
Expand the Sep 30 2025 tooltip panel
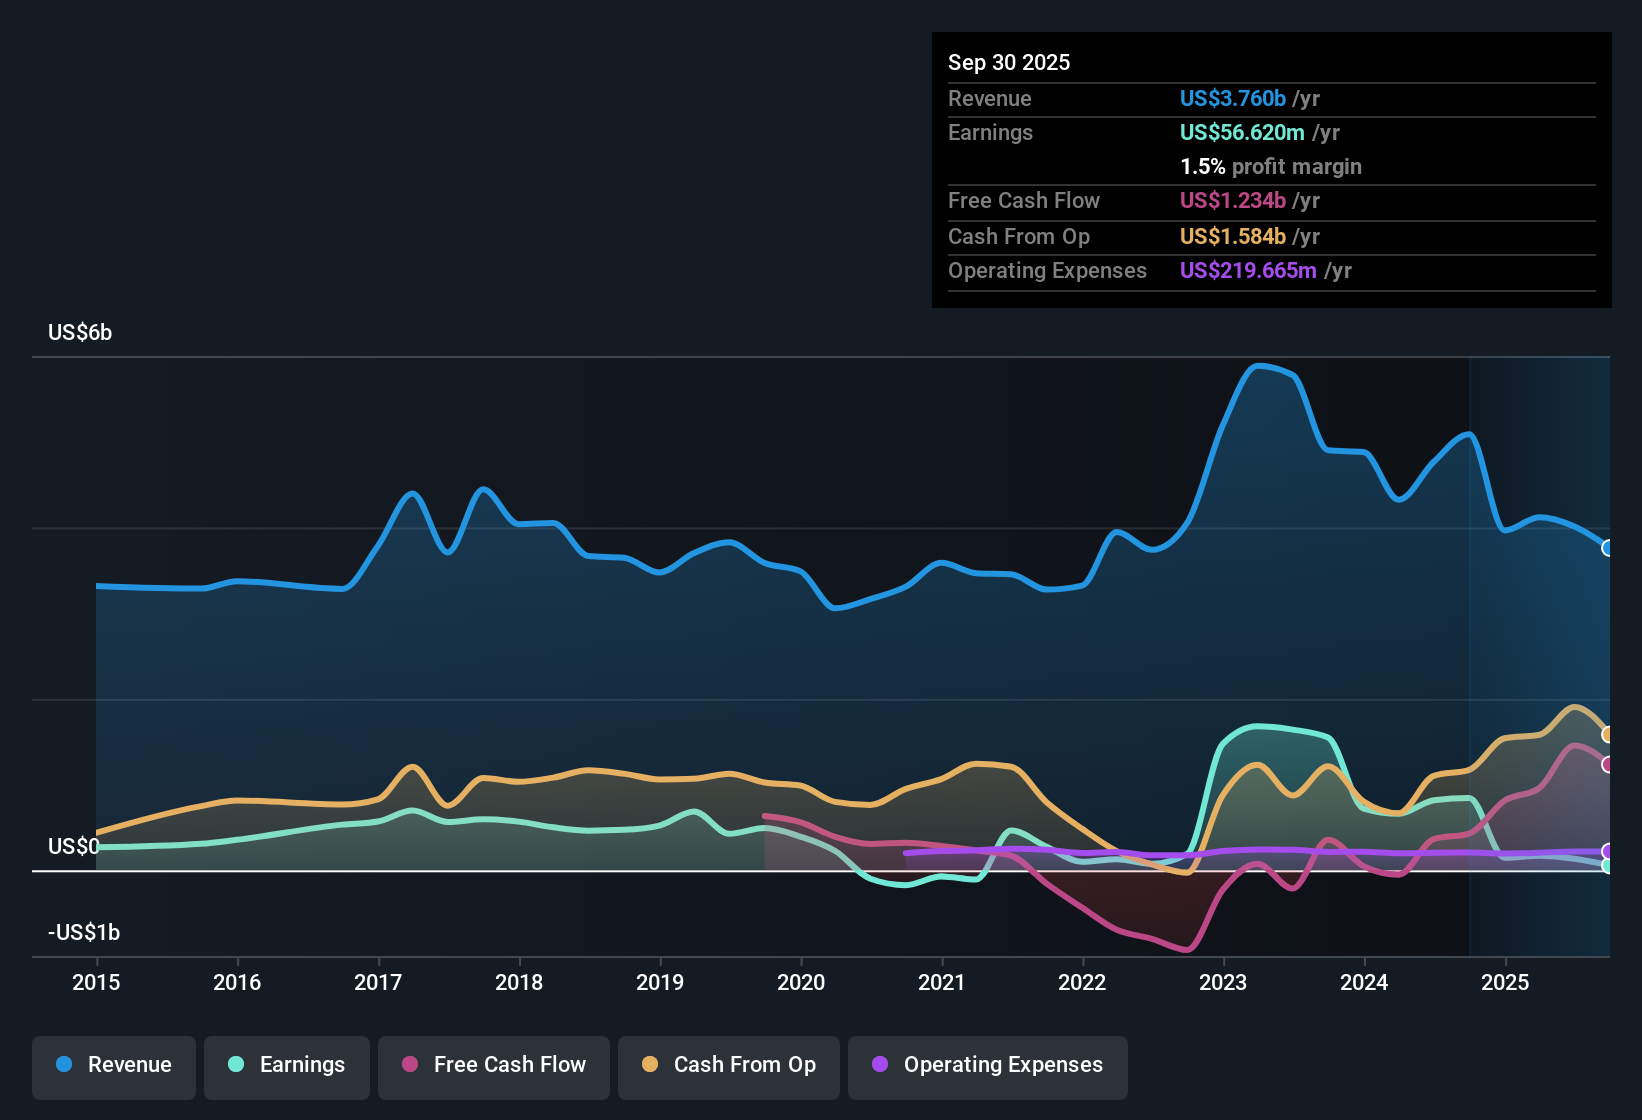[1009, 62]
